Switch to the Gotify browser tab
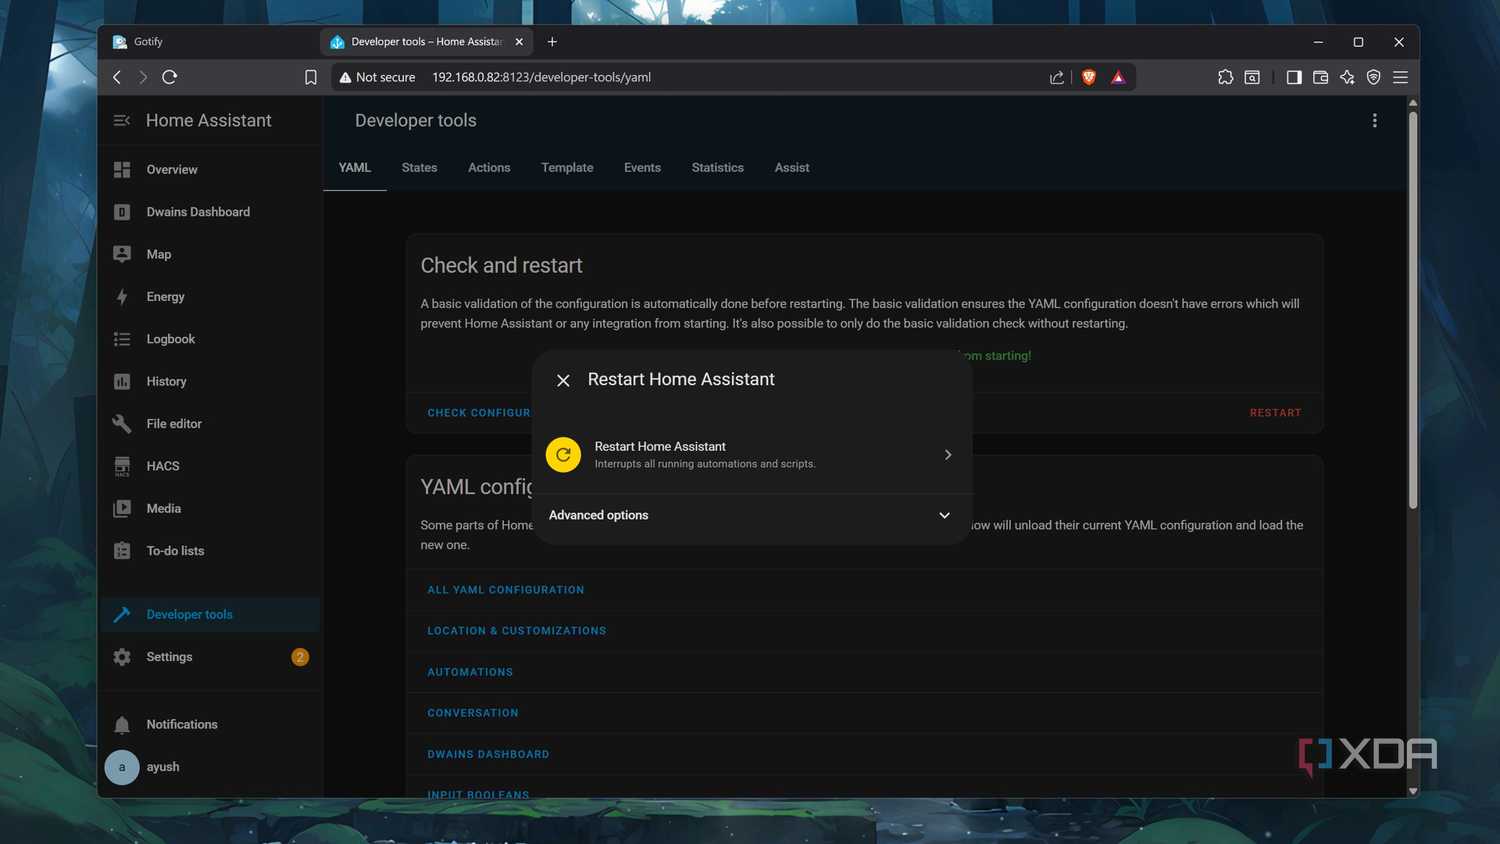Screen dimensions: 1500x844 (210, 42)
